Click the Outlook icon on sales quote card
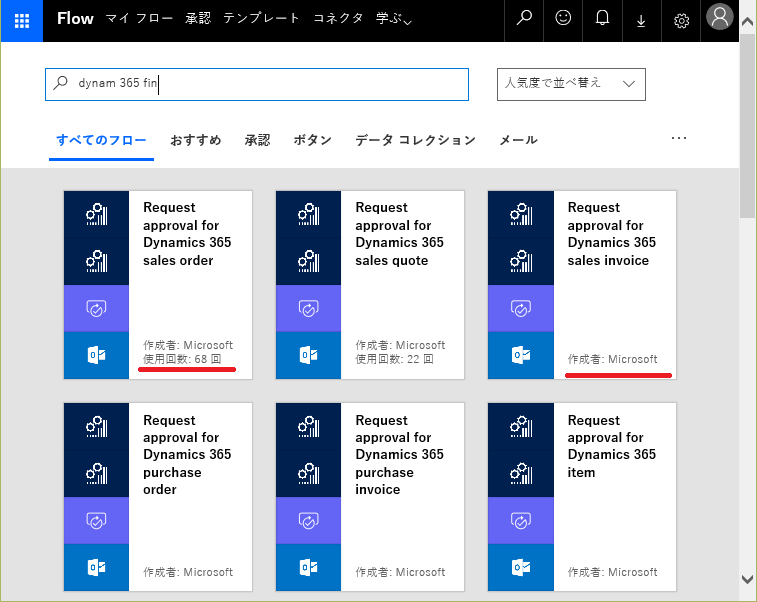Viewport: 757px width, 602px height. click(x=308, y=355)
